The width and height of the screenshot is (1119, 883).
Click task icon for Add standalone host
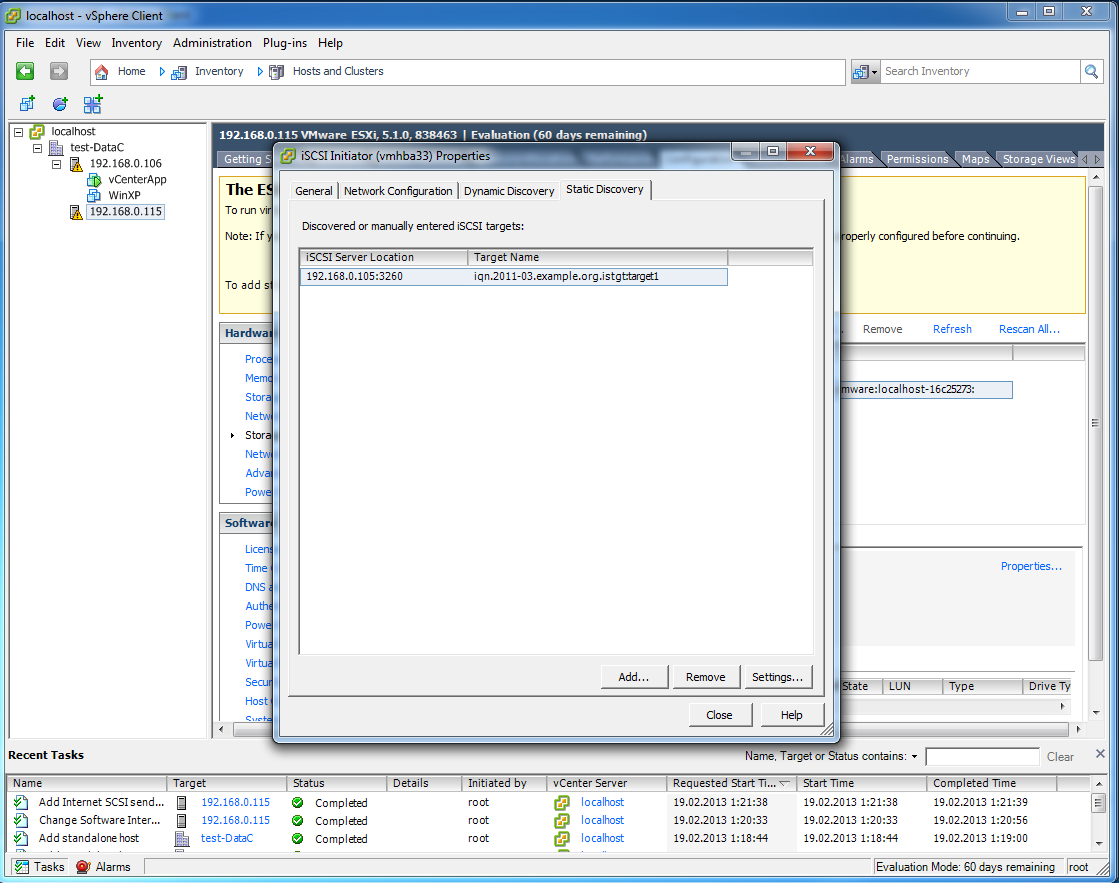21,838
